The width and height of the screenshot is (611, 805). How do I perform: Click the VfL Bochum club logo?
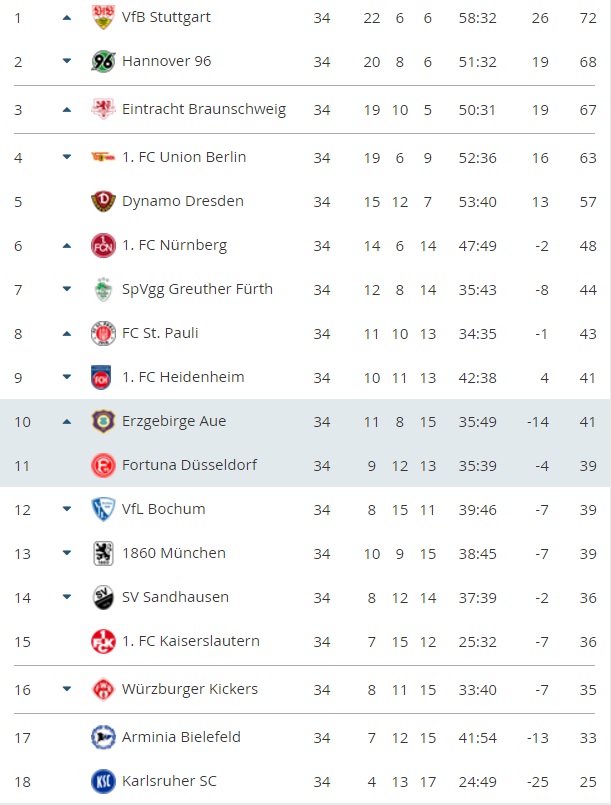(x=103, y=509)
